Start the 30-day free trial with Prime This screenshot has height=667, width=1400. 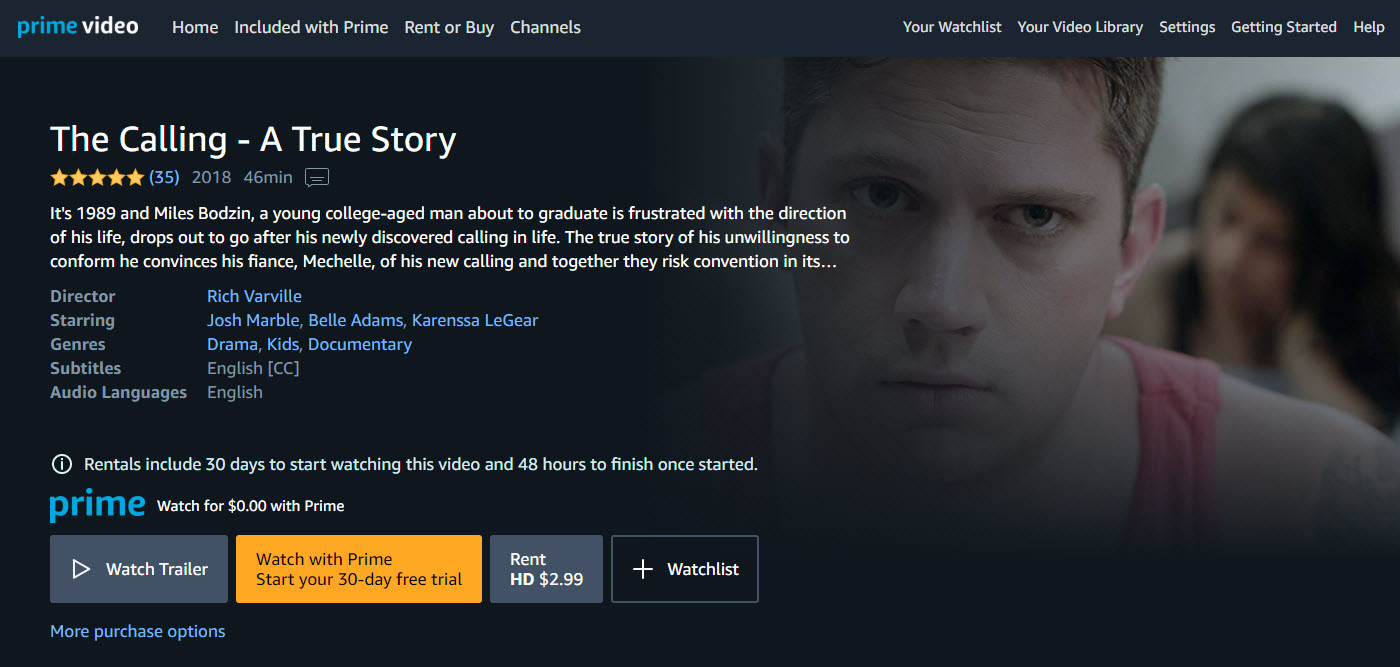(359, 569)
